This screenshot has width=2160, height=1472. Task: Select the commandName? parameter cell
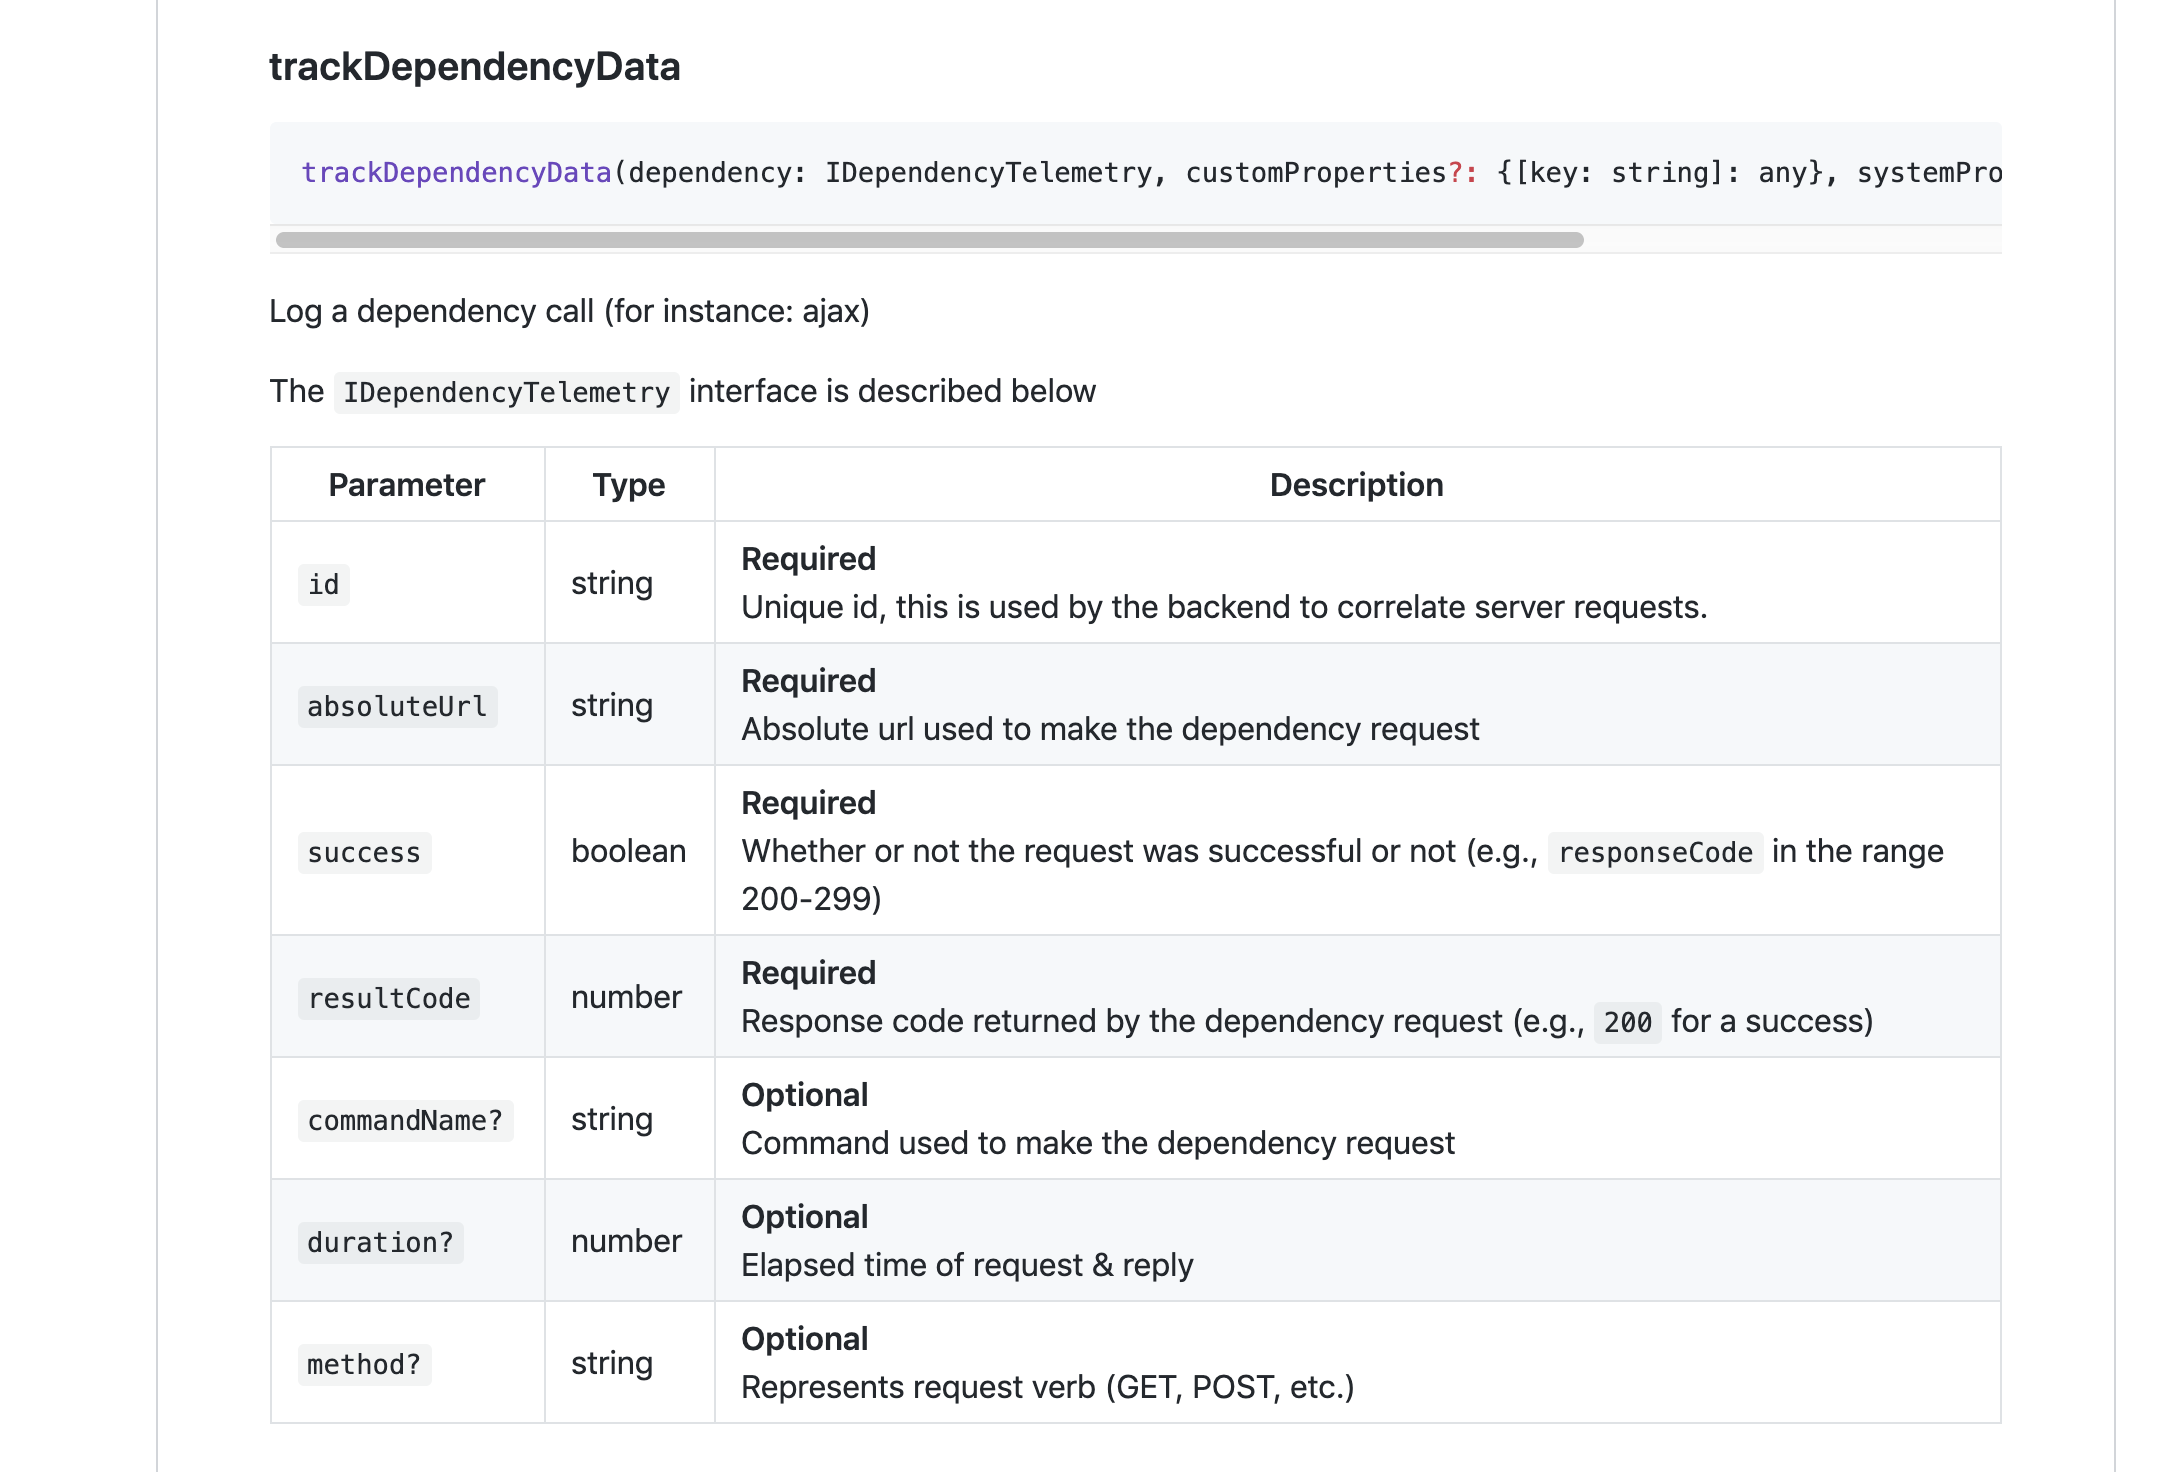click(x=405, y=1120)
